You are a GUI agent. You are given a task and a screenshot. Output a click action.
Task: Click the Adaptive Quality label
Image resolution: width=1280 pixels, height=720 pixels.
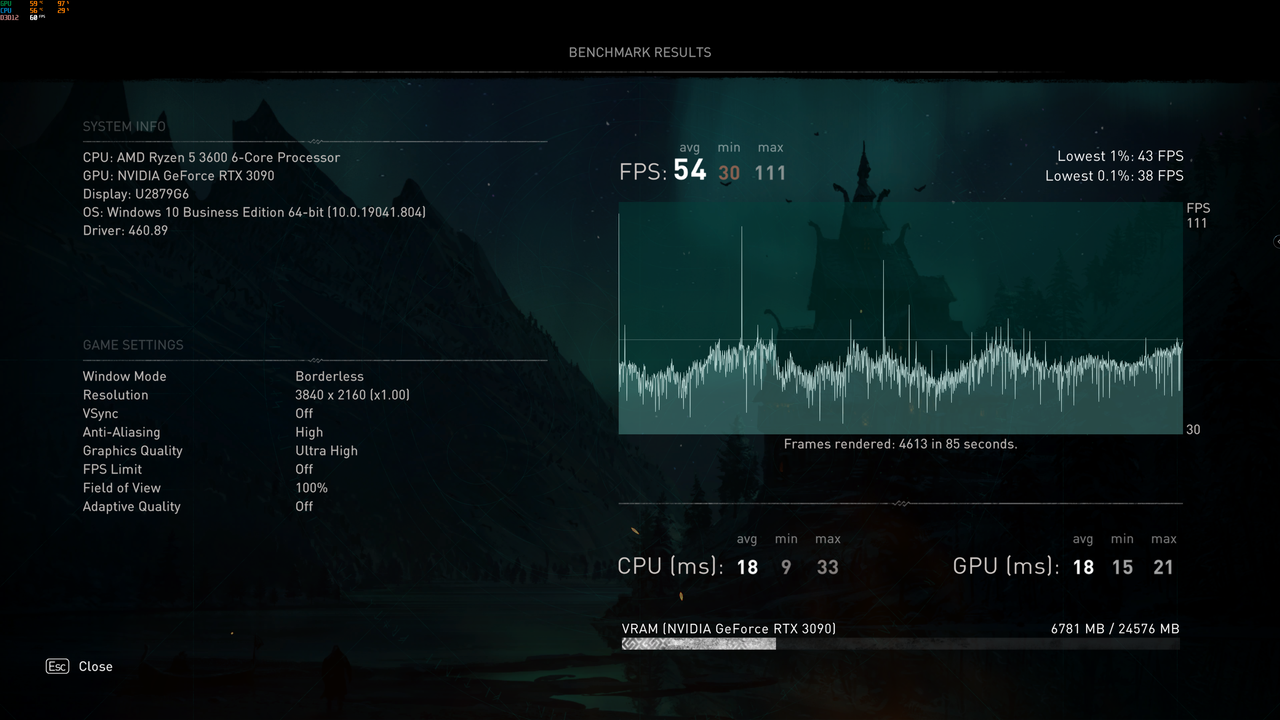tap(131, 507)
